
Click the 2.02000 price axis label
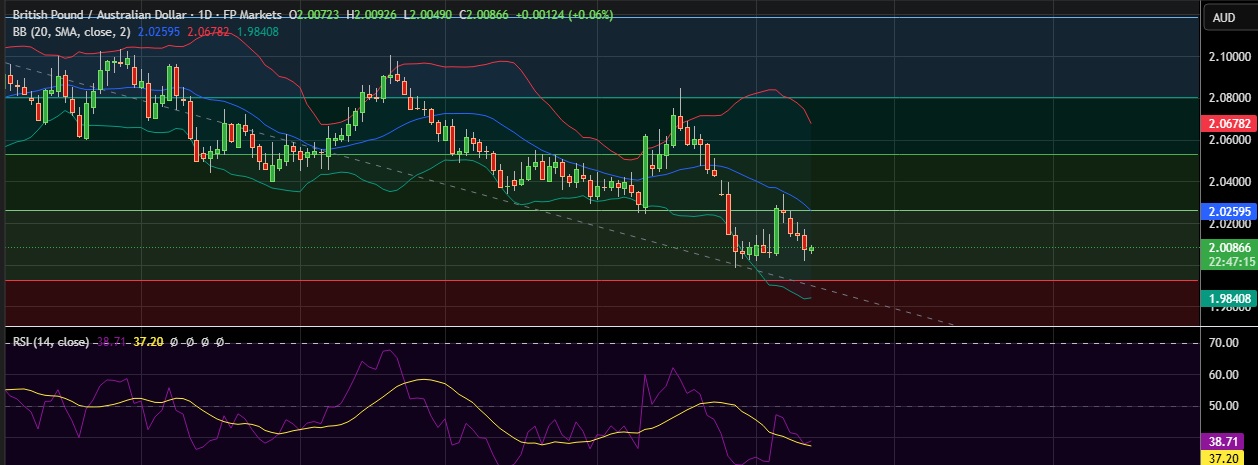click(x=1230, y=226)
